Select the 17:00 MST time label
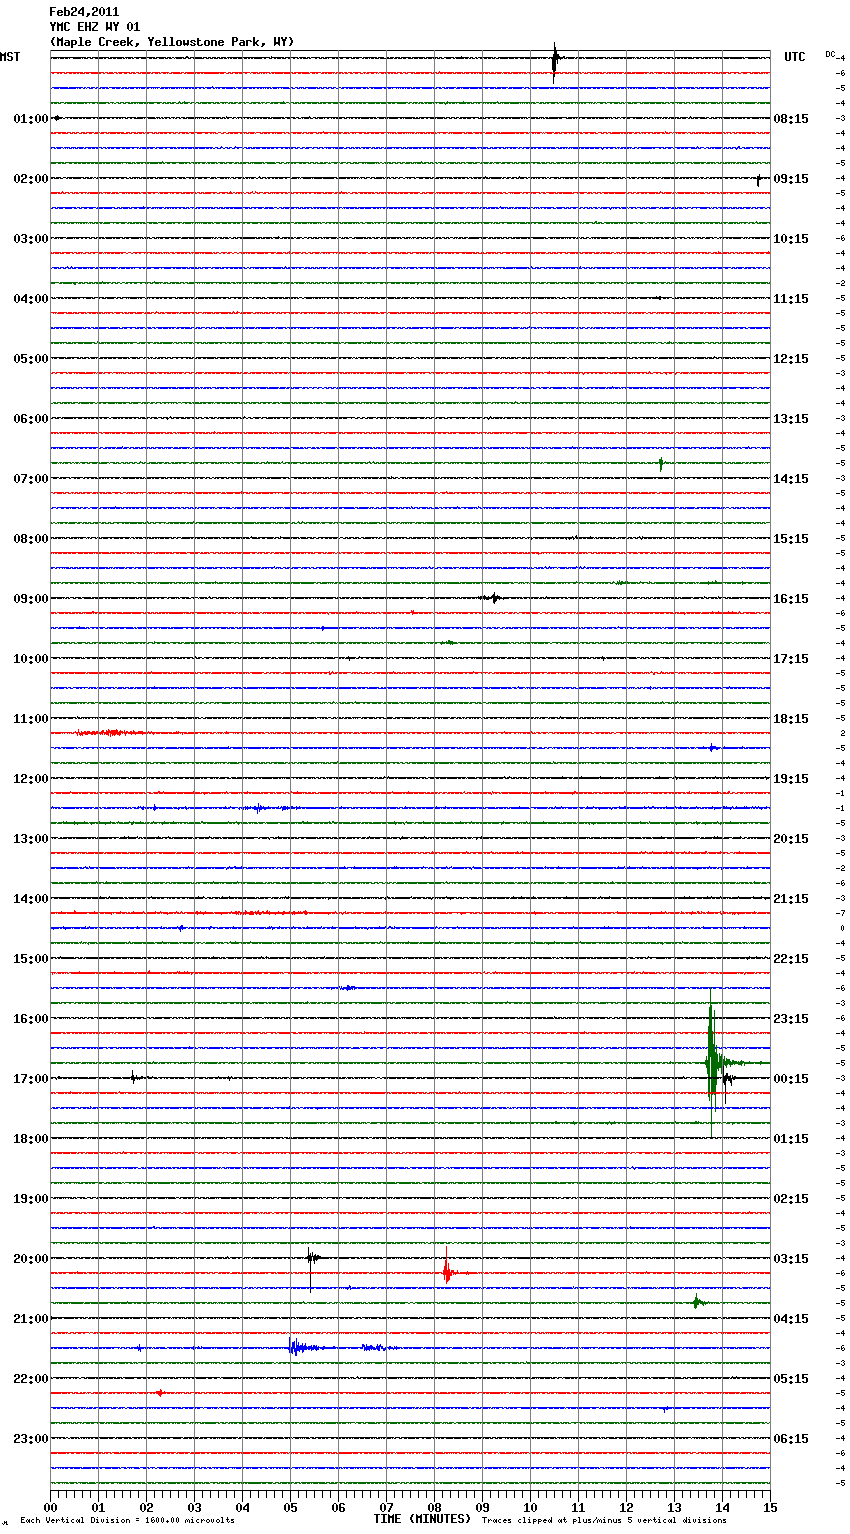The image size is (850, 1534). (x=31, y=1079)
